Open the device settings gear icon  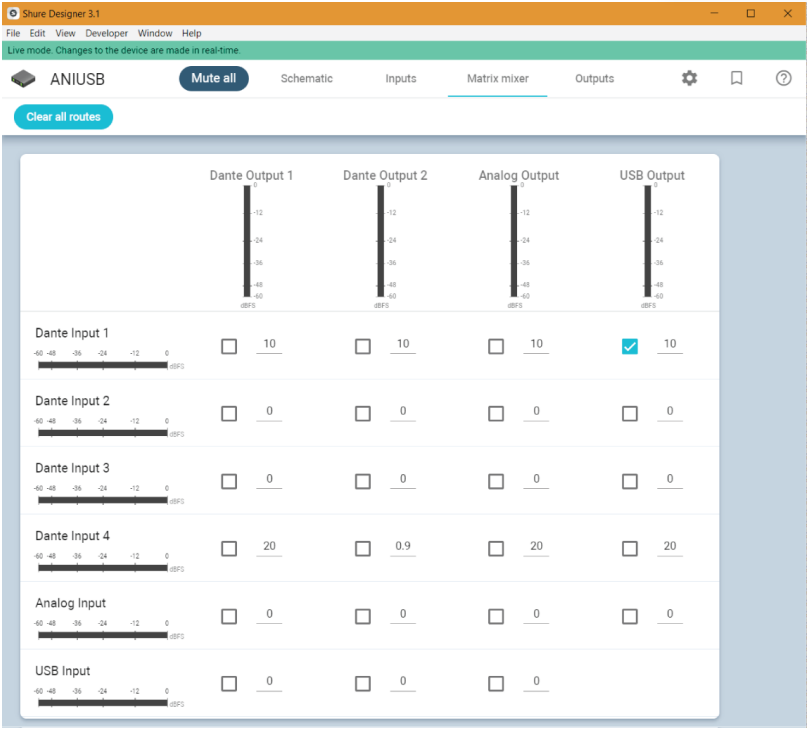pos(688,78)
